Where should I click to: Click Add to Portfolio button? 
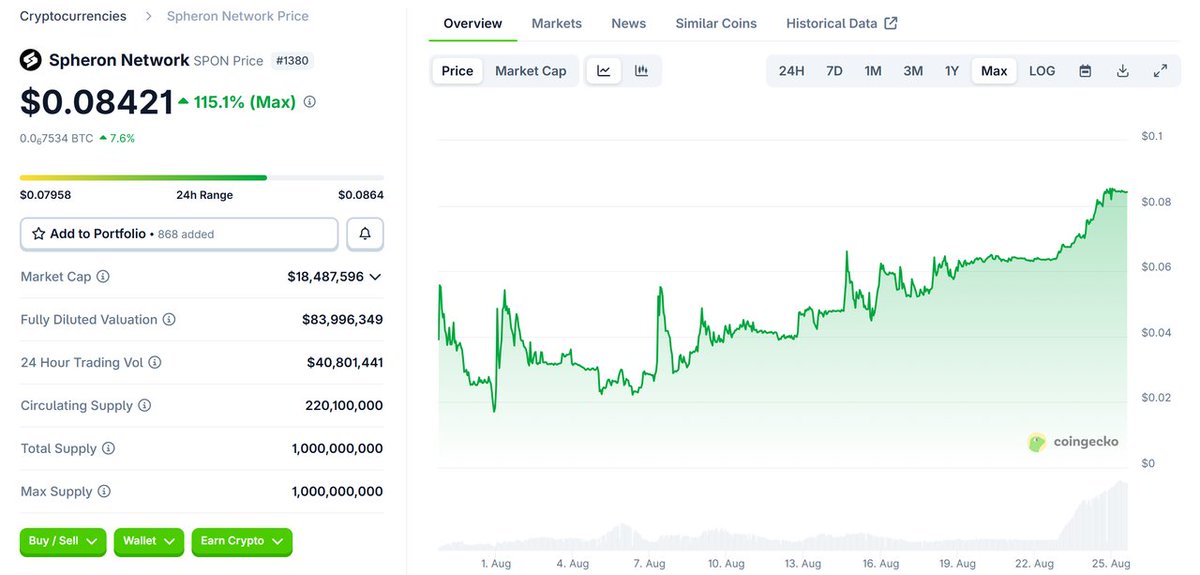pyautogui.click(x=179, y=234)
